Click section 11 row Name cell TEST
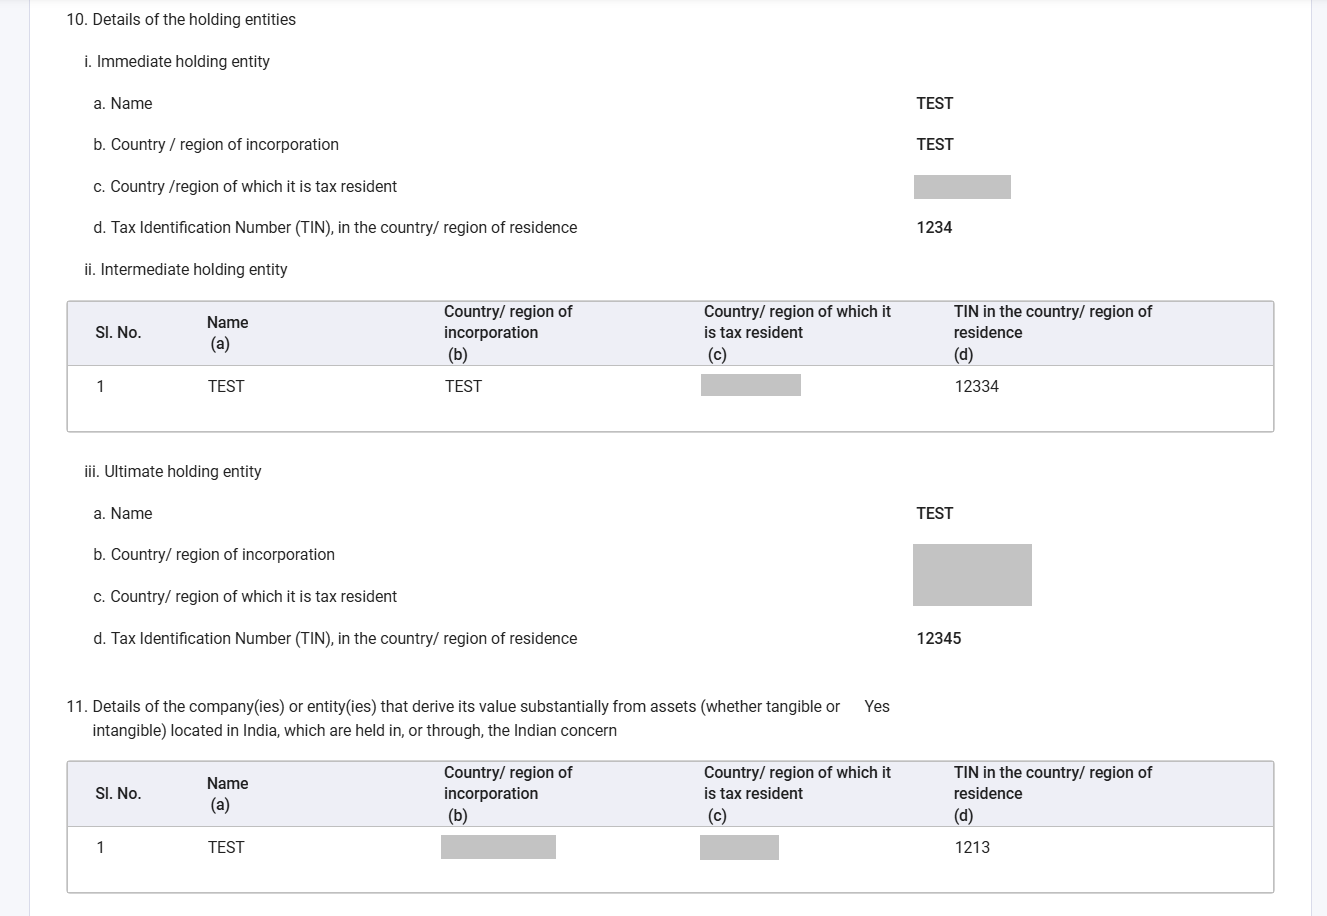The height and width of the screenshot is (916, 1327). pyautogui.click(x=226, y=847)
